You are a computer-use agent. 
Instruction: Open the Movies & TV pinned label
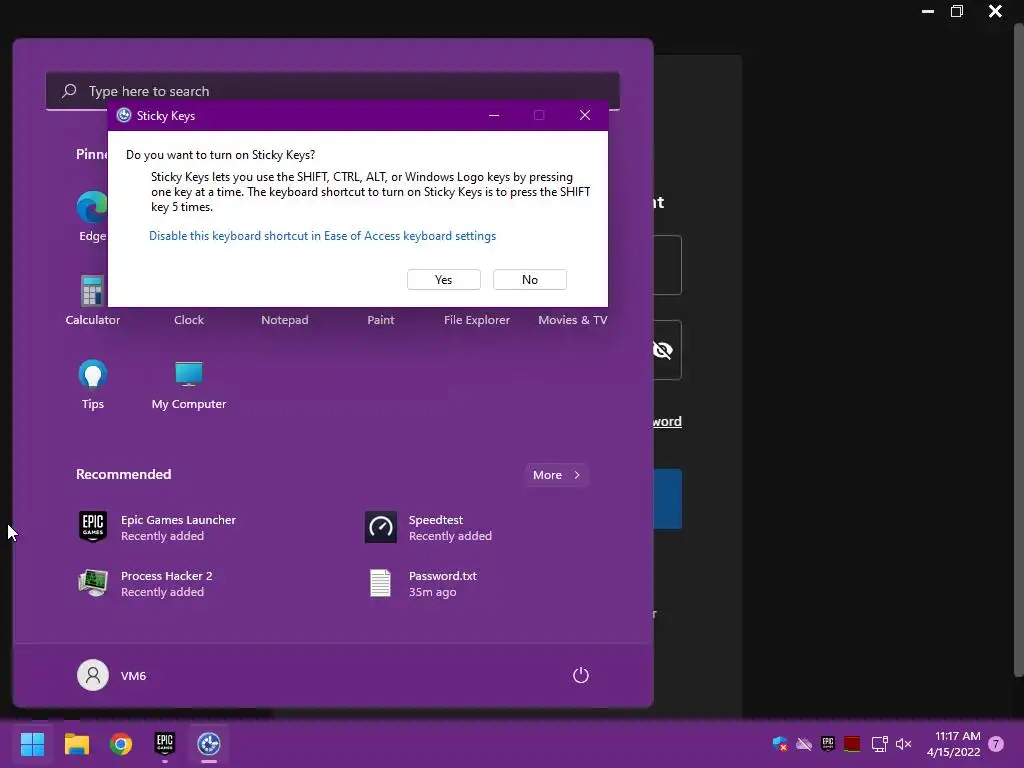[573, 320]
